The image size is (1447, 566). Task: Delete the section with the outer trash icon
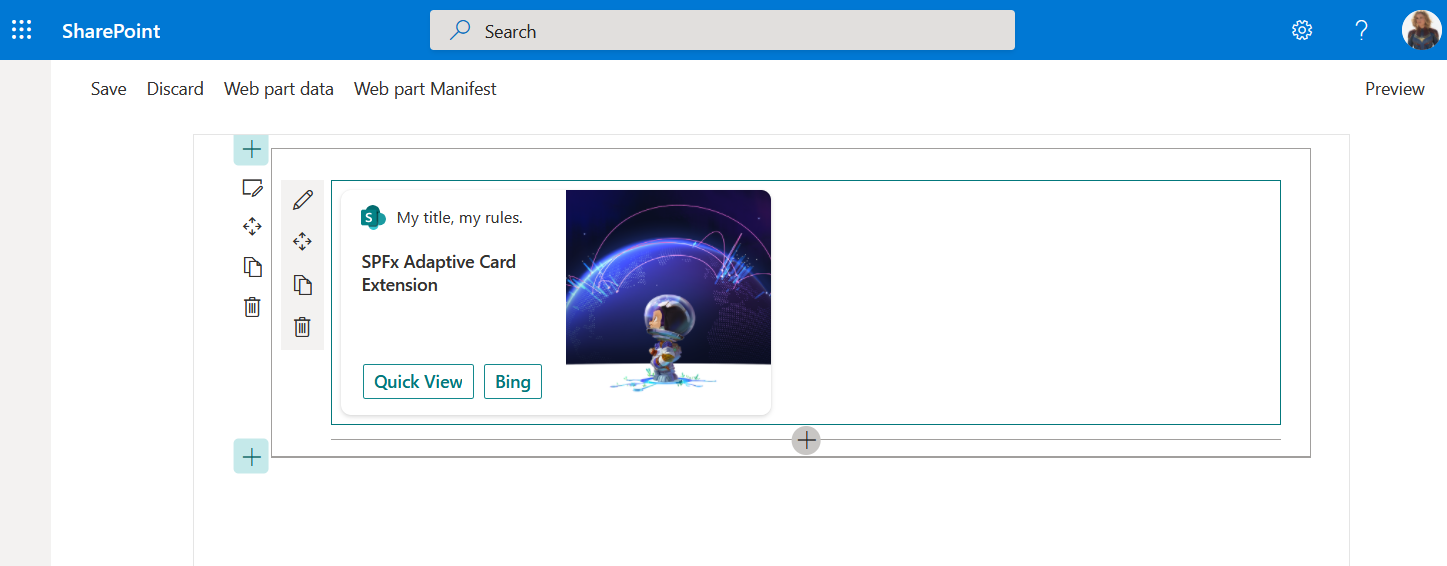pos(252,307)
